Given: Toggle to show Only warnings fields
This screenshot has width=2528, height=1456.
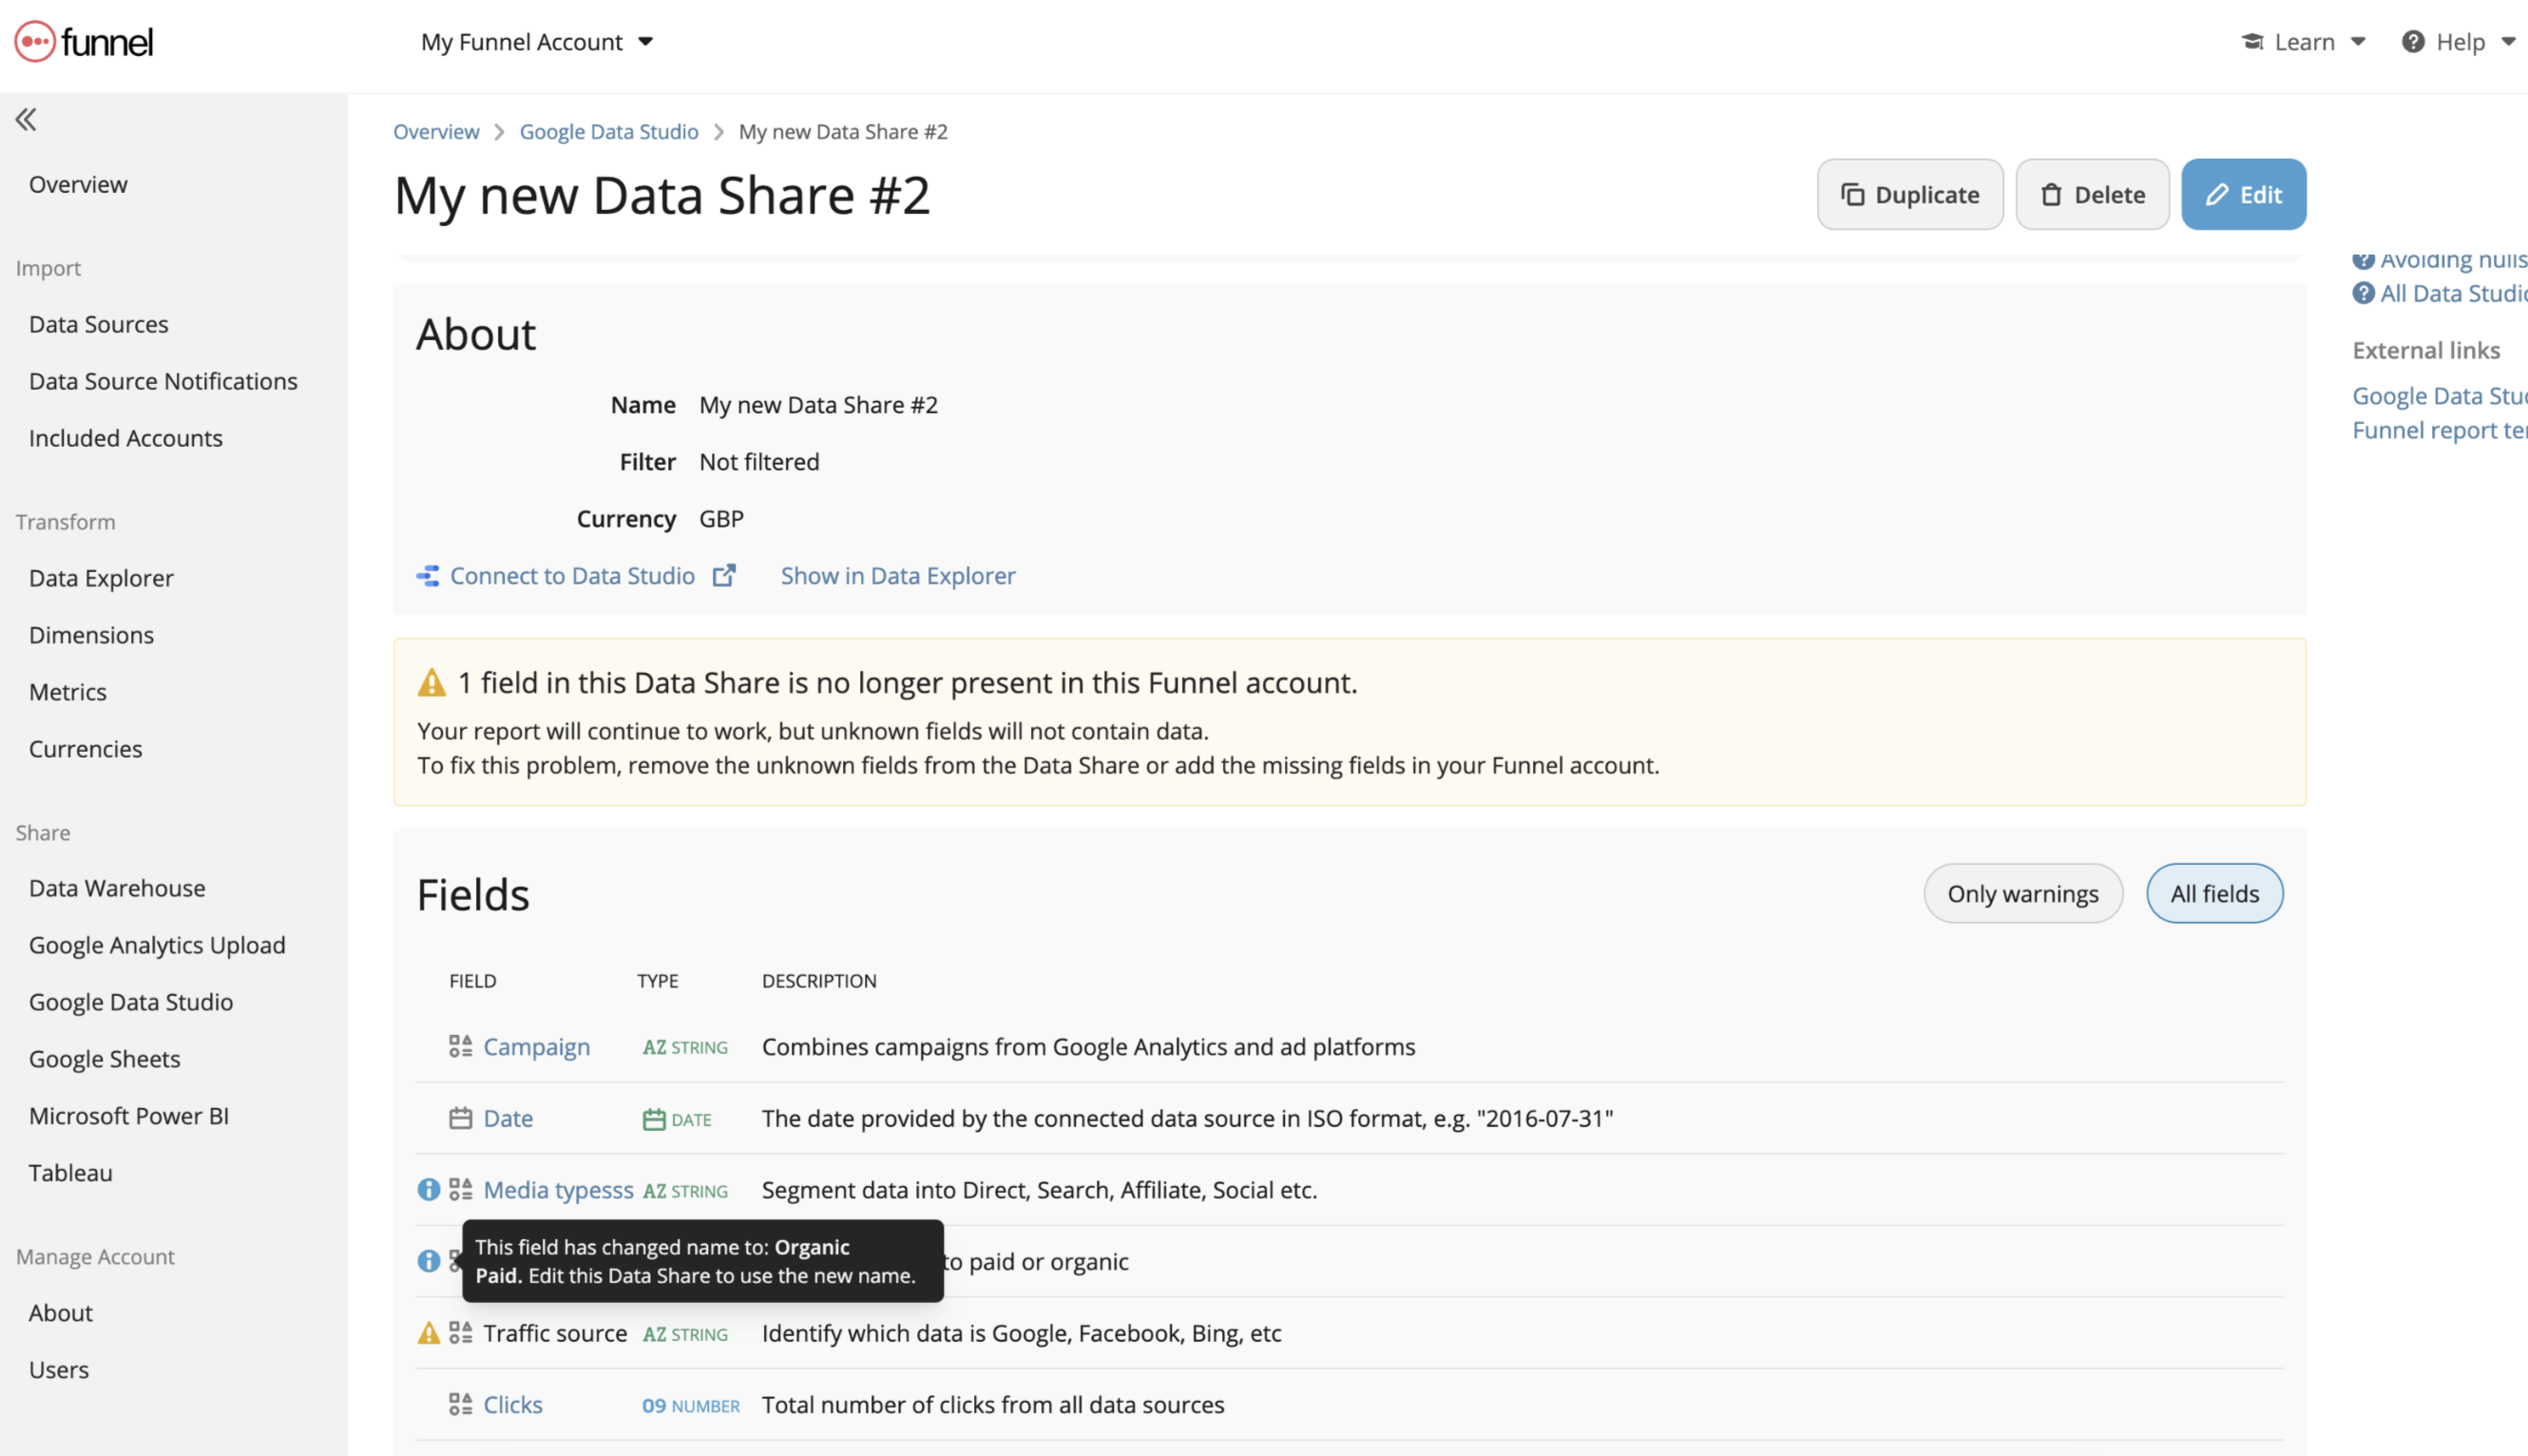Looking at the screenshot, I should click(x=2022, y=892).
